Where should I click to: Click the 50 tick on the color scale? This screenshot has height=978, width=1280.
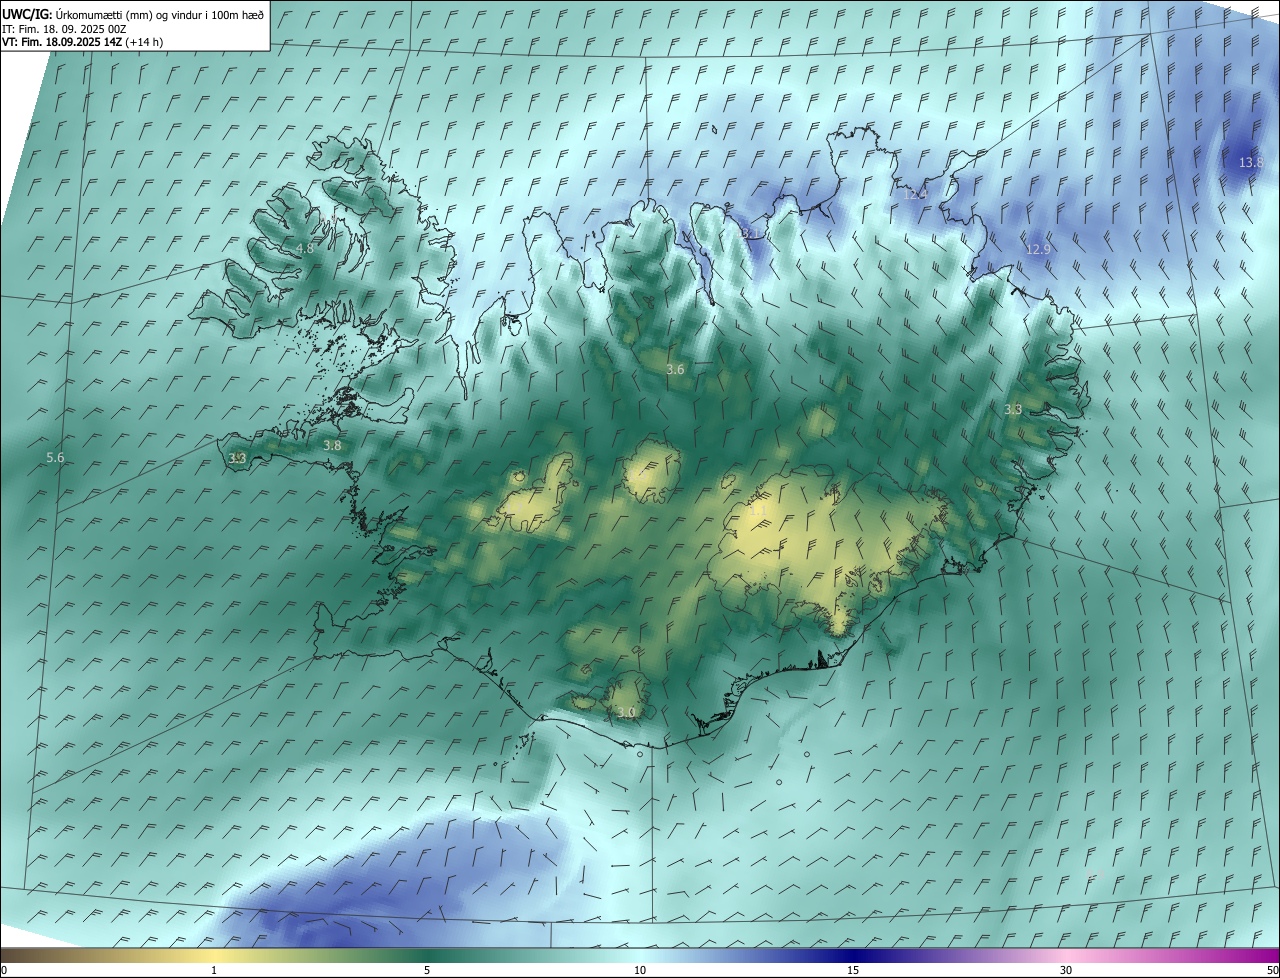click(1272, 970)
